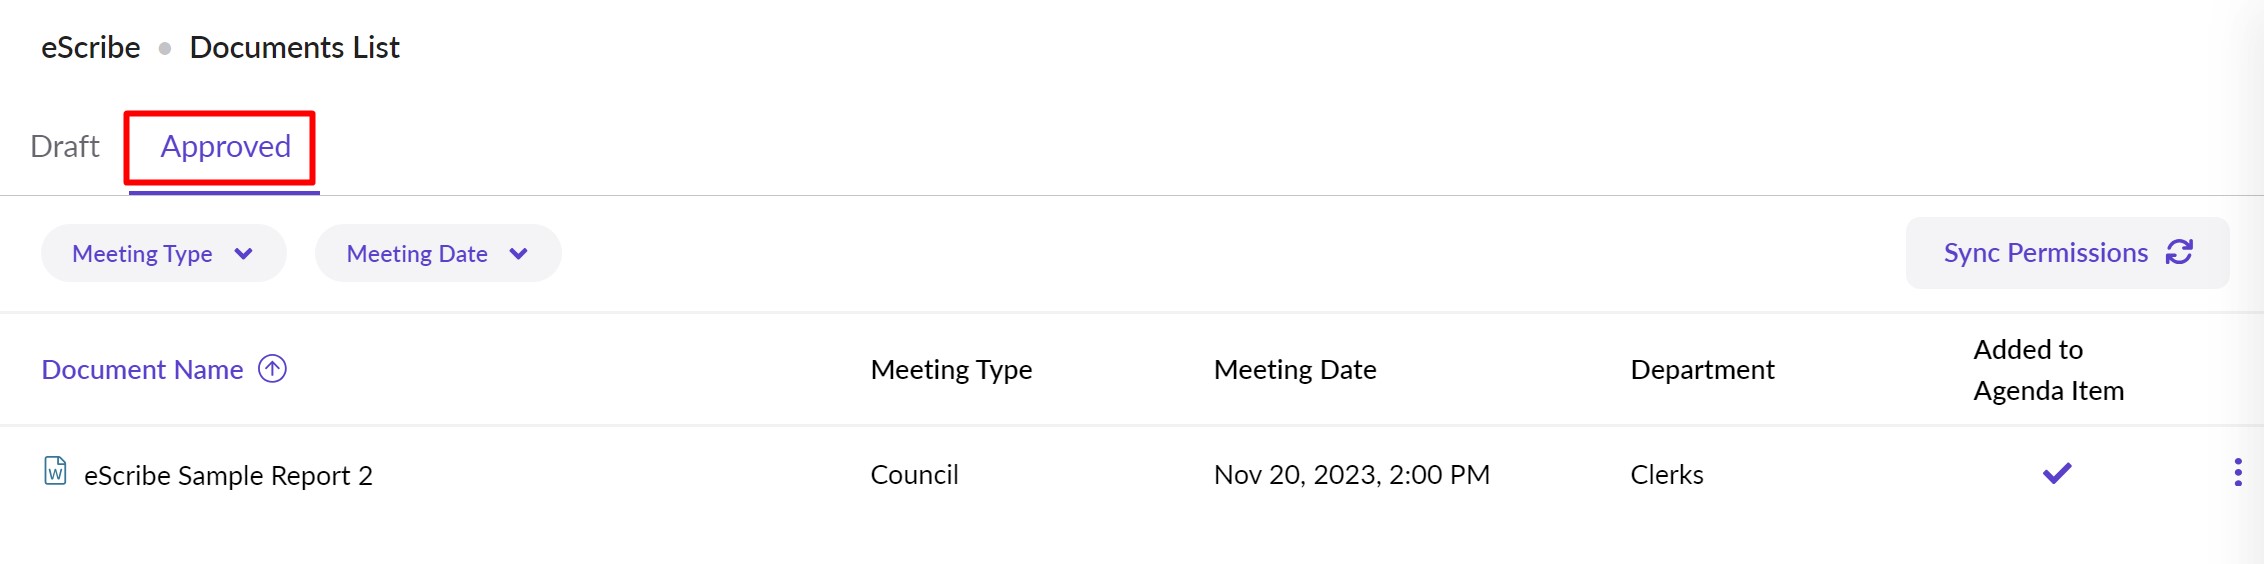Click the Sync Permissions button label
This screenshot has width=2264, height=564.
[x=2045, y=253]
